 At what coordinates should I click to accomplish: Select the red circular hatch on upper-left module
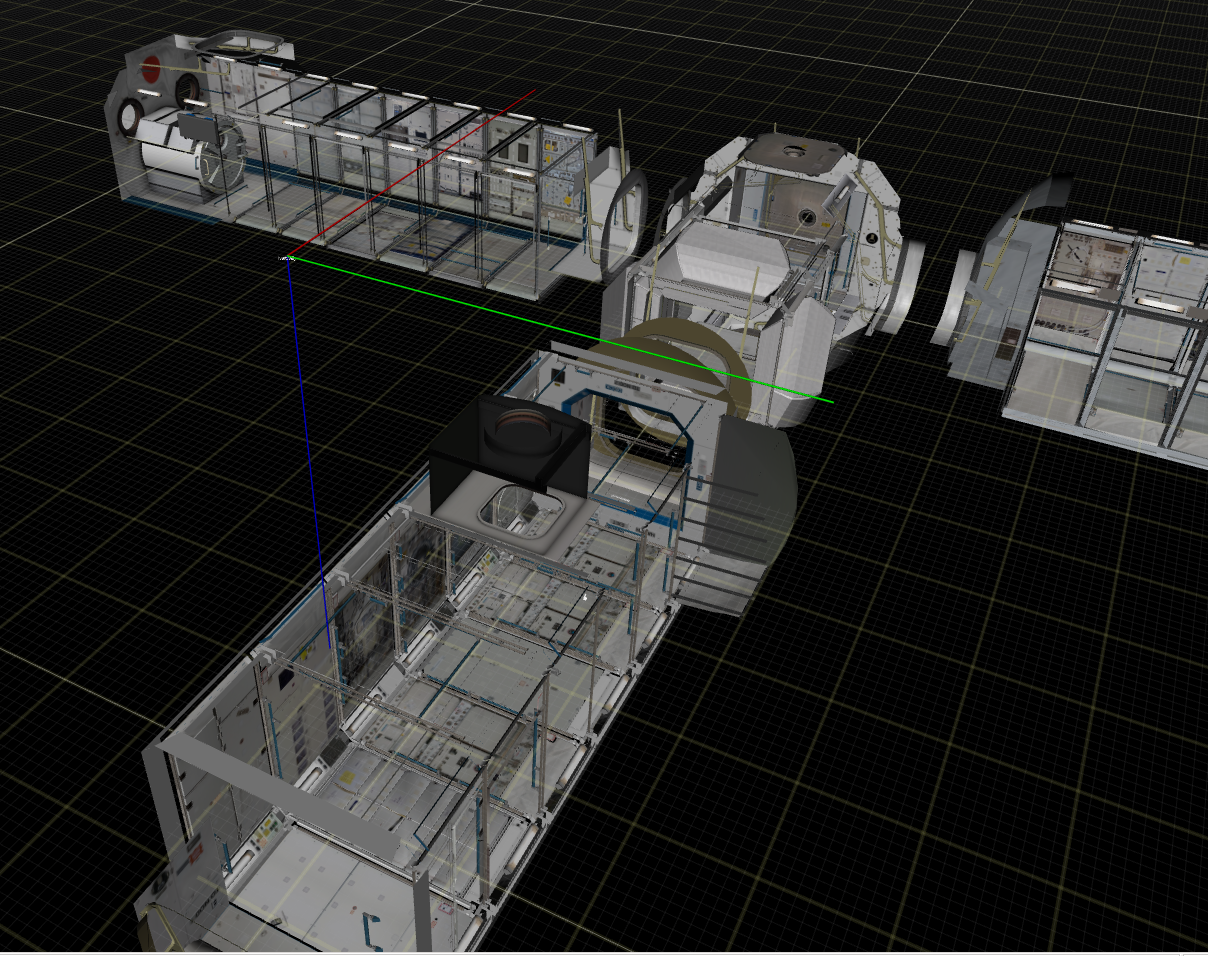coord(151,68)
